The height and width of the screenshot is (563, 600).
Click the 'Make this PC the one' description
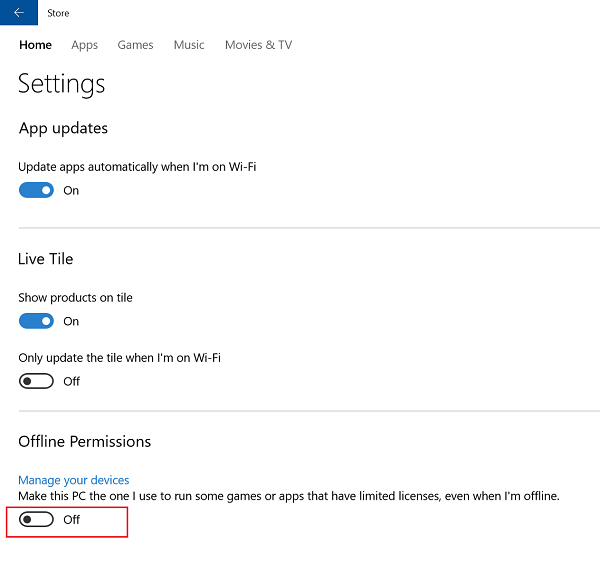point(289,496)
